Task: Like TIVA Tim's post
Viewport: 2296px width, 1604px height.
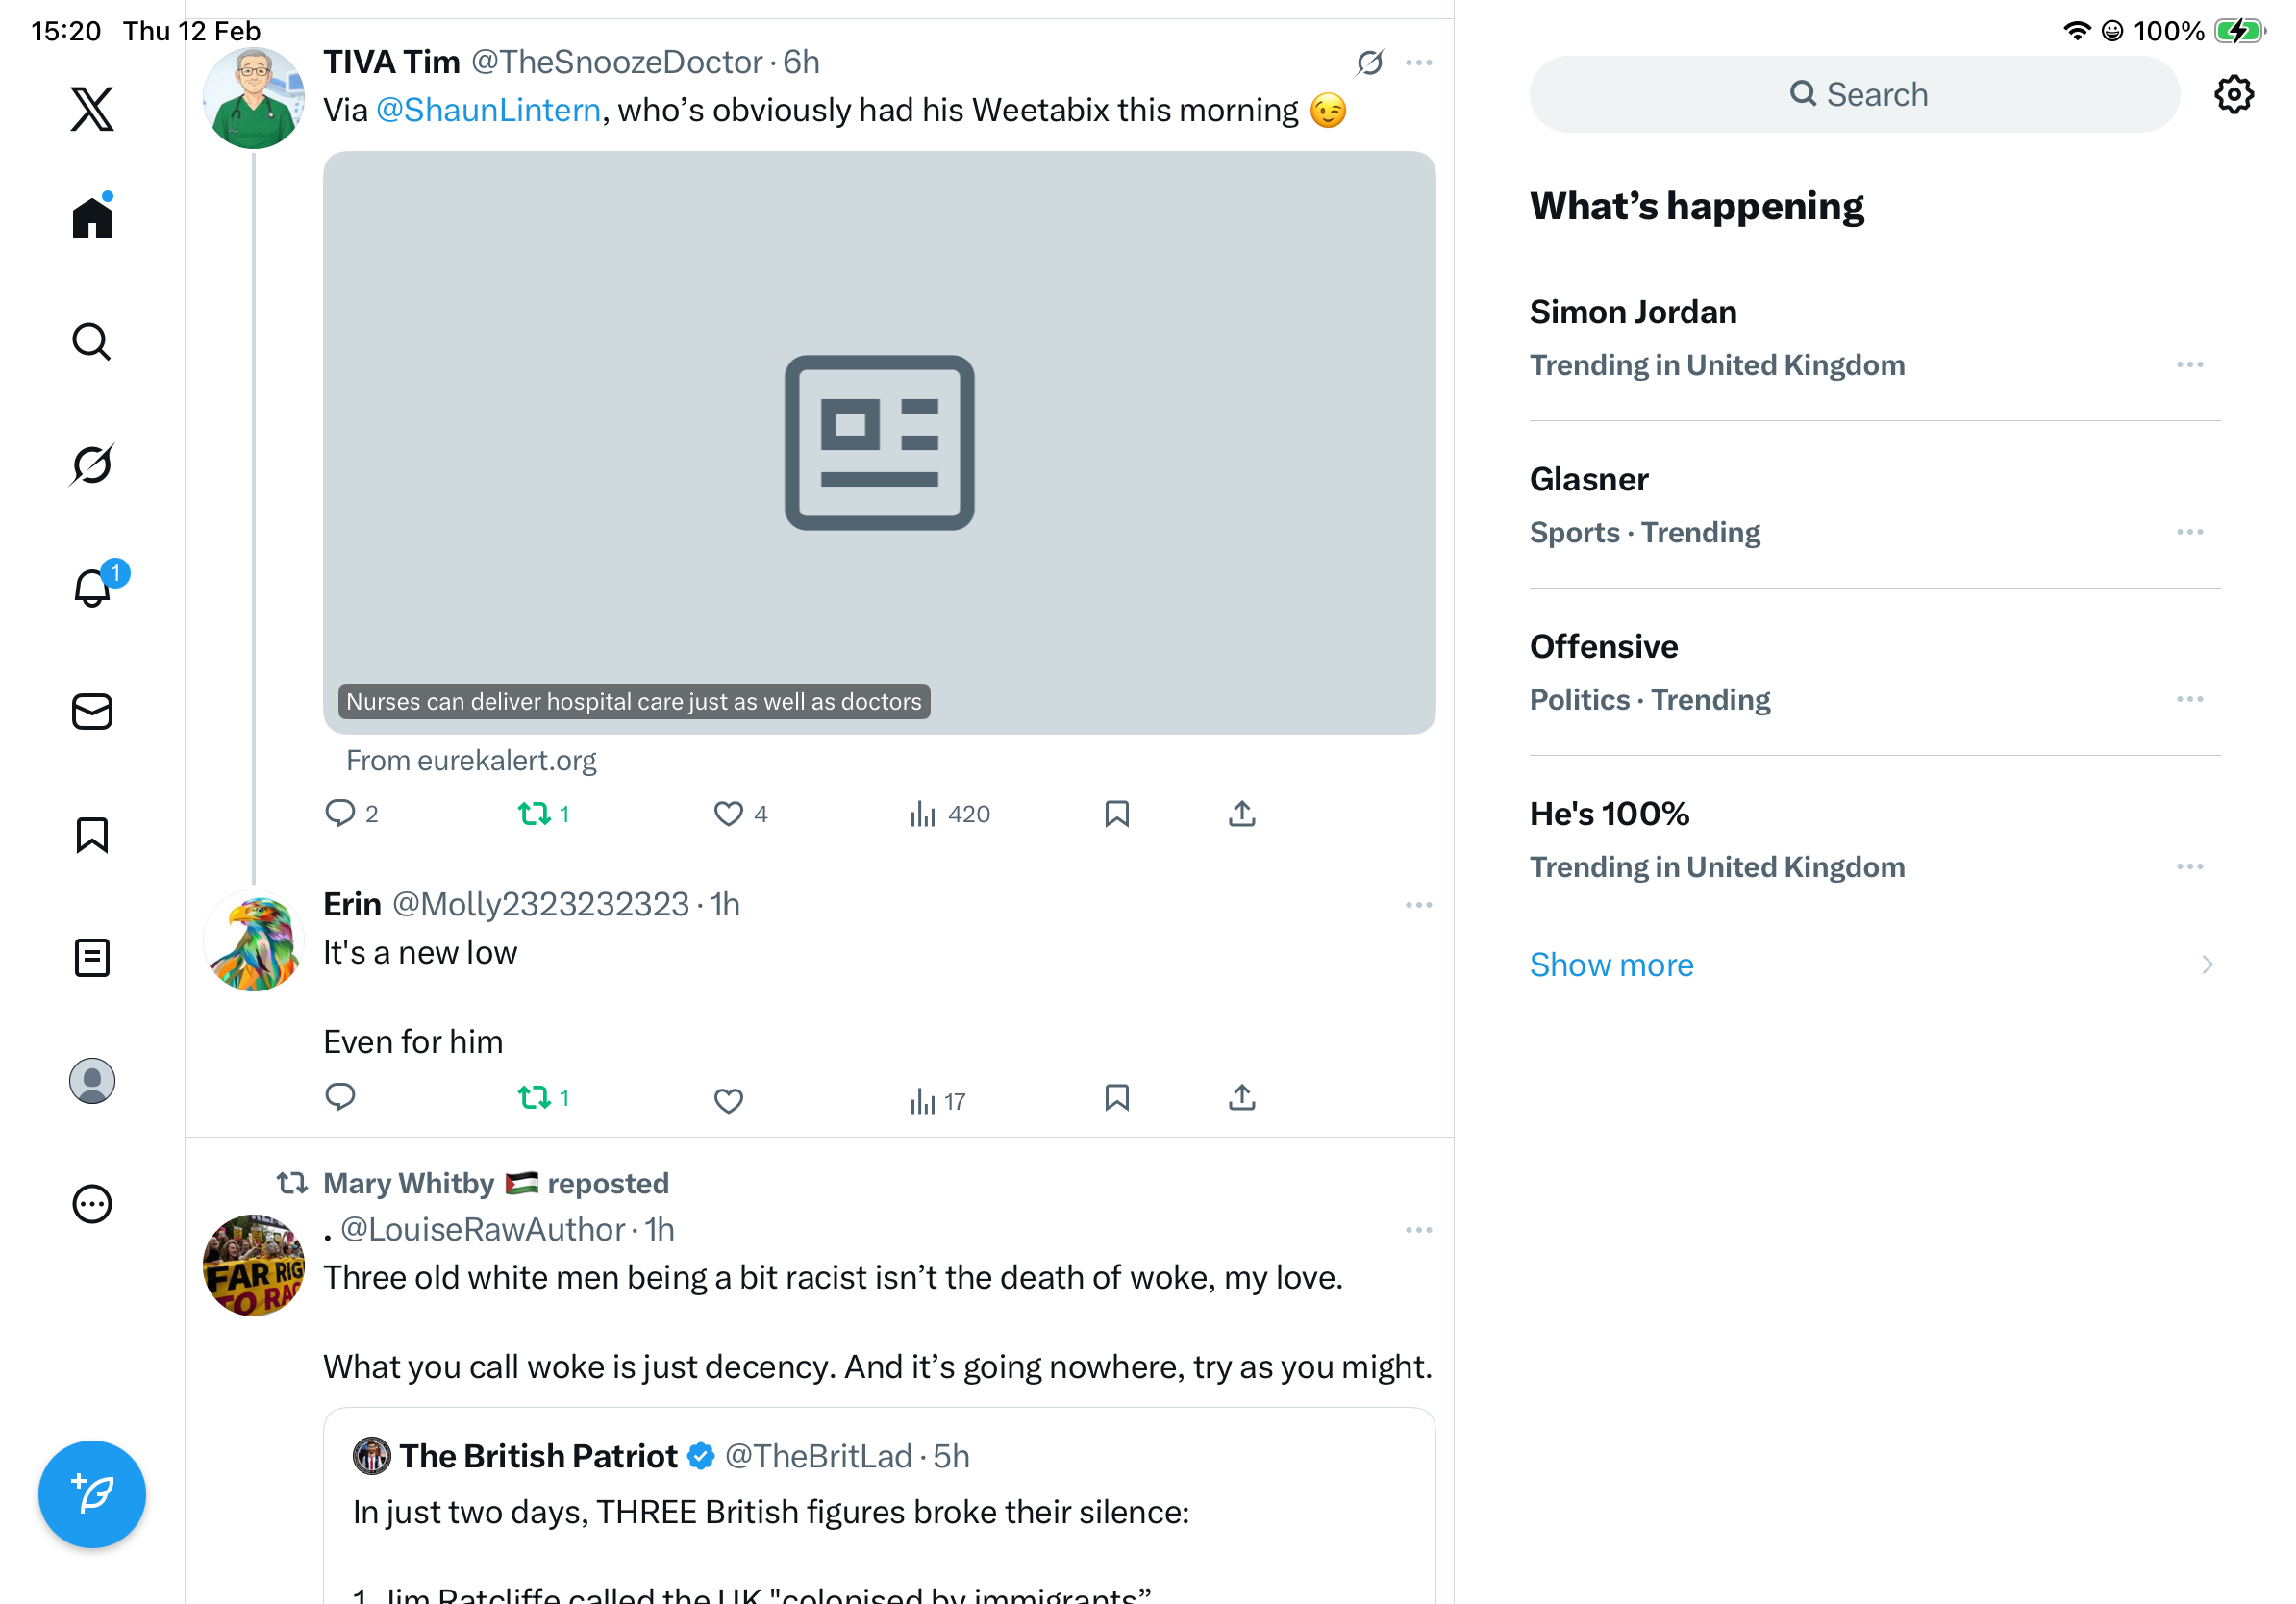Action: [729, 814]
